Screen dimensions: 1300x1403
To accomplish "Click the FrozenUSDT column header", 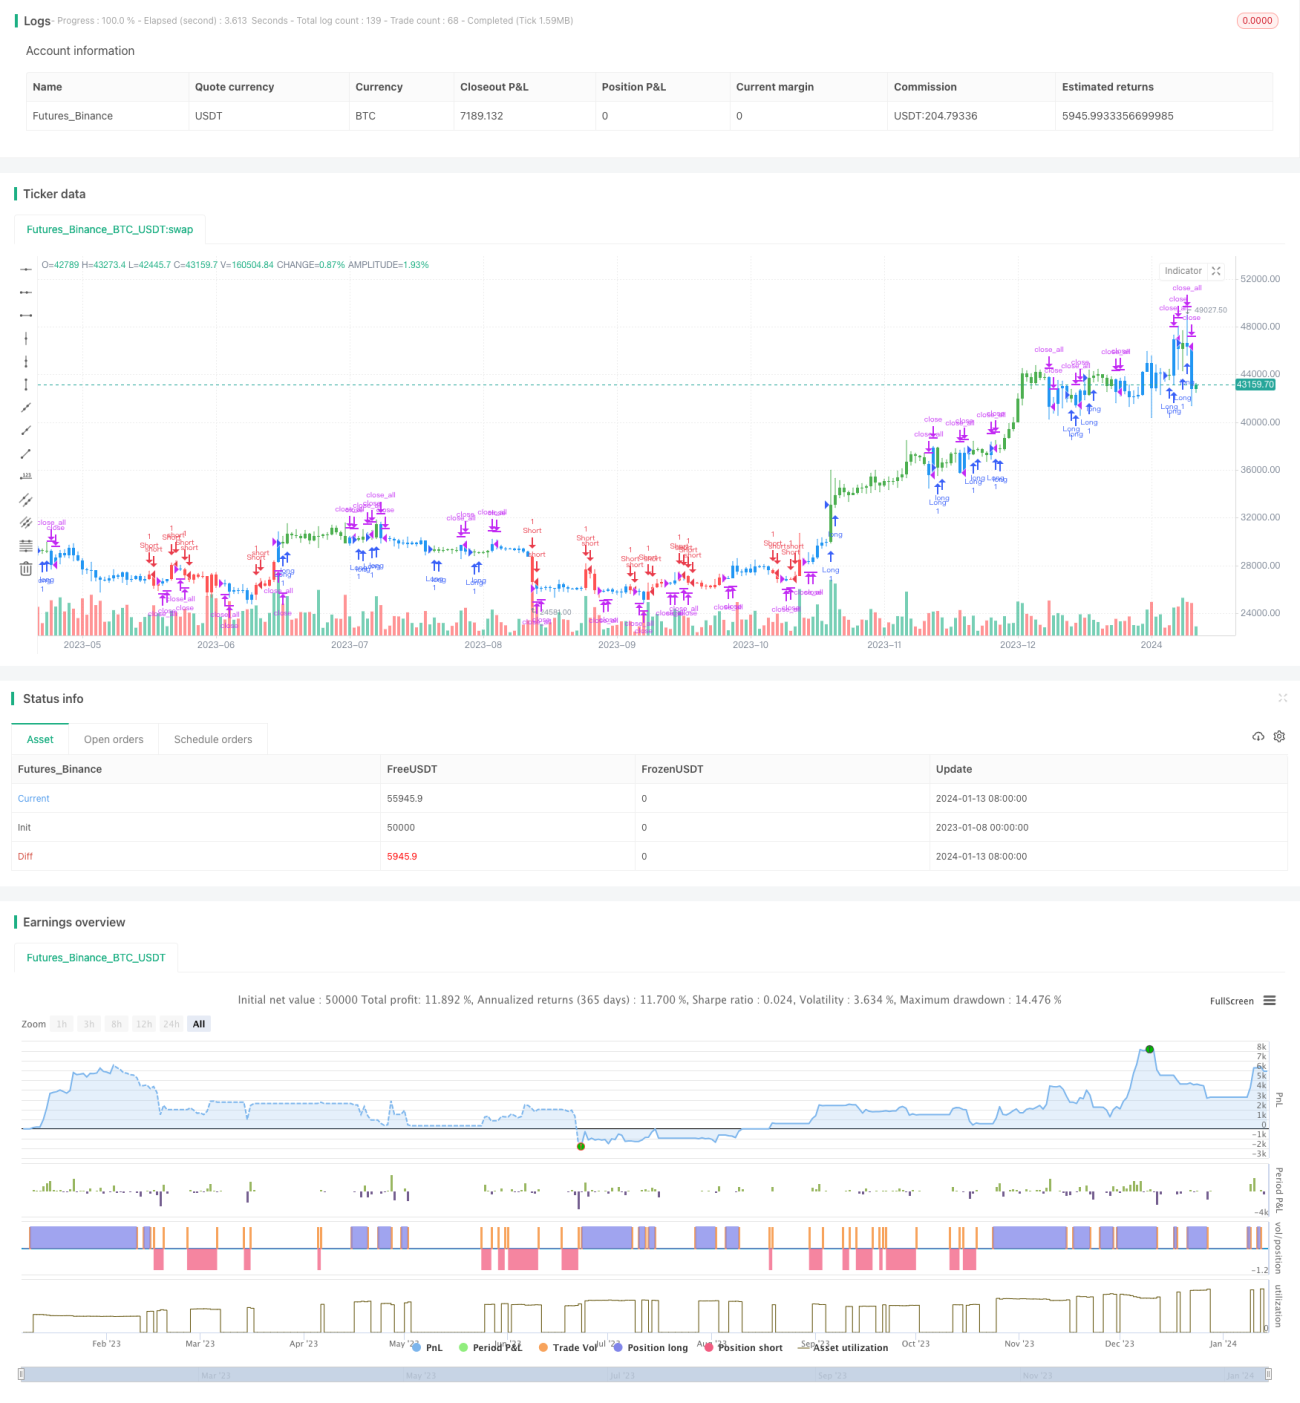I will (x=672, y=769).
